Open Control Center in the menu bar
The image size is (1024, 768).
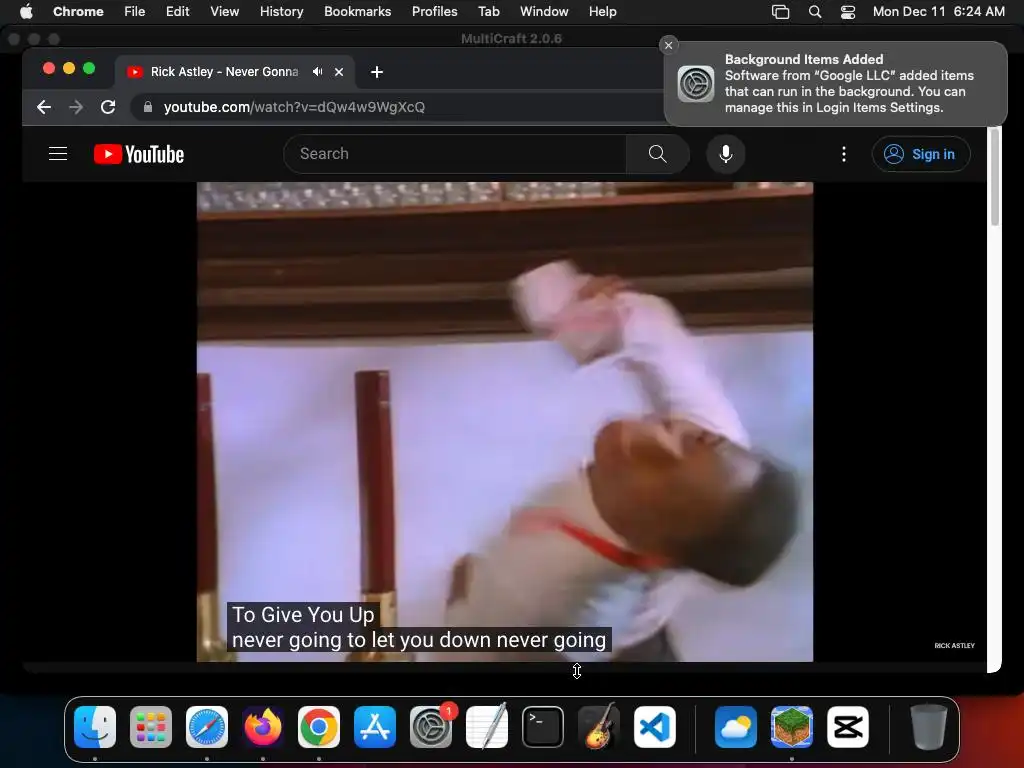click(x=848, y=11)
